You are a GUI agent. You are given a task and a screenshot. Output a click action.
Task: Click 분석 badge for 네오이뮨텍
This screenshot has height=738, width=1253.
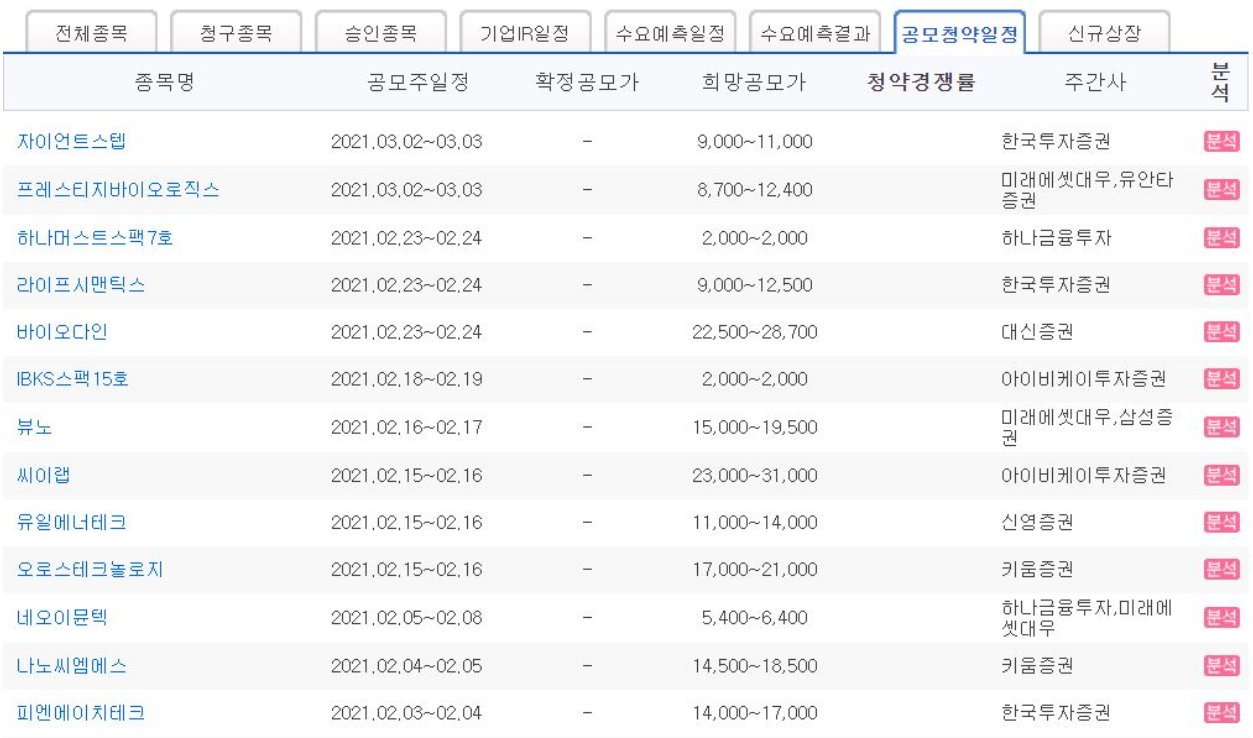pyautogui.click(x=1221, y=618)
